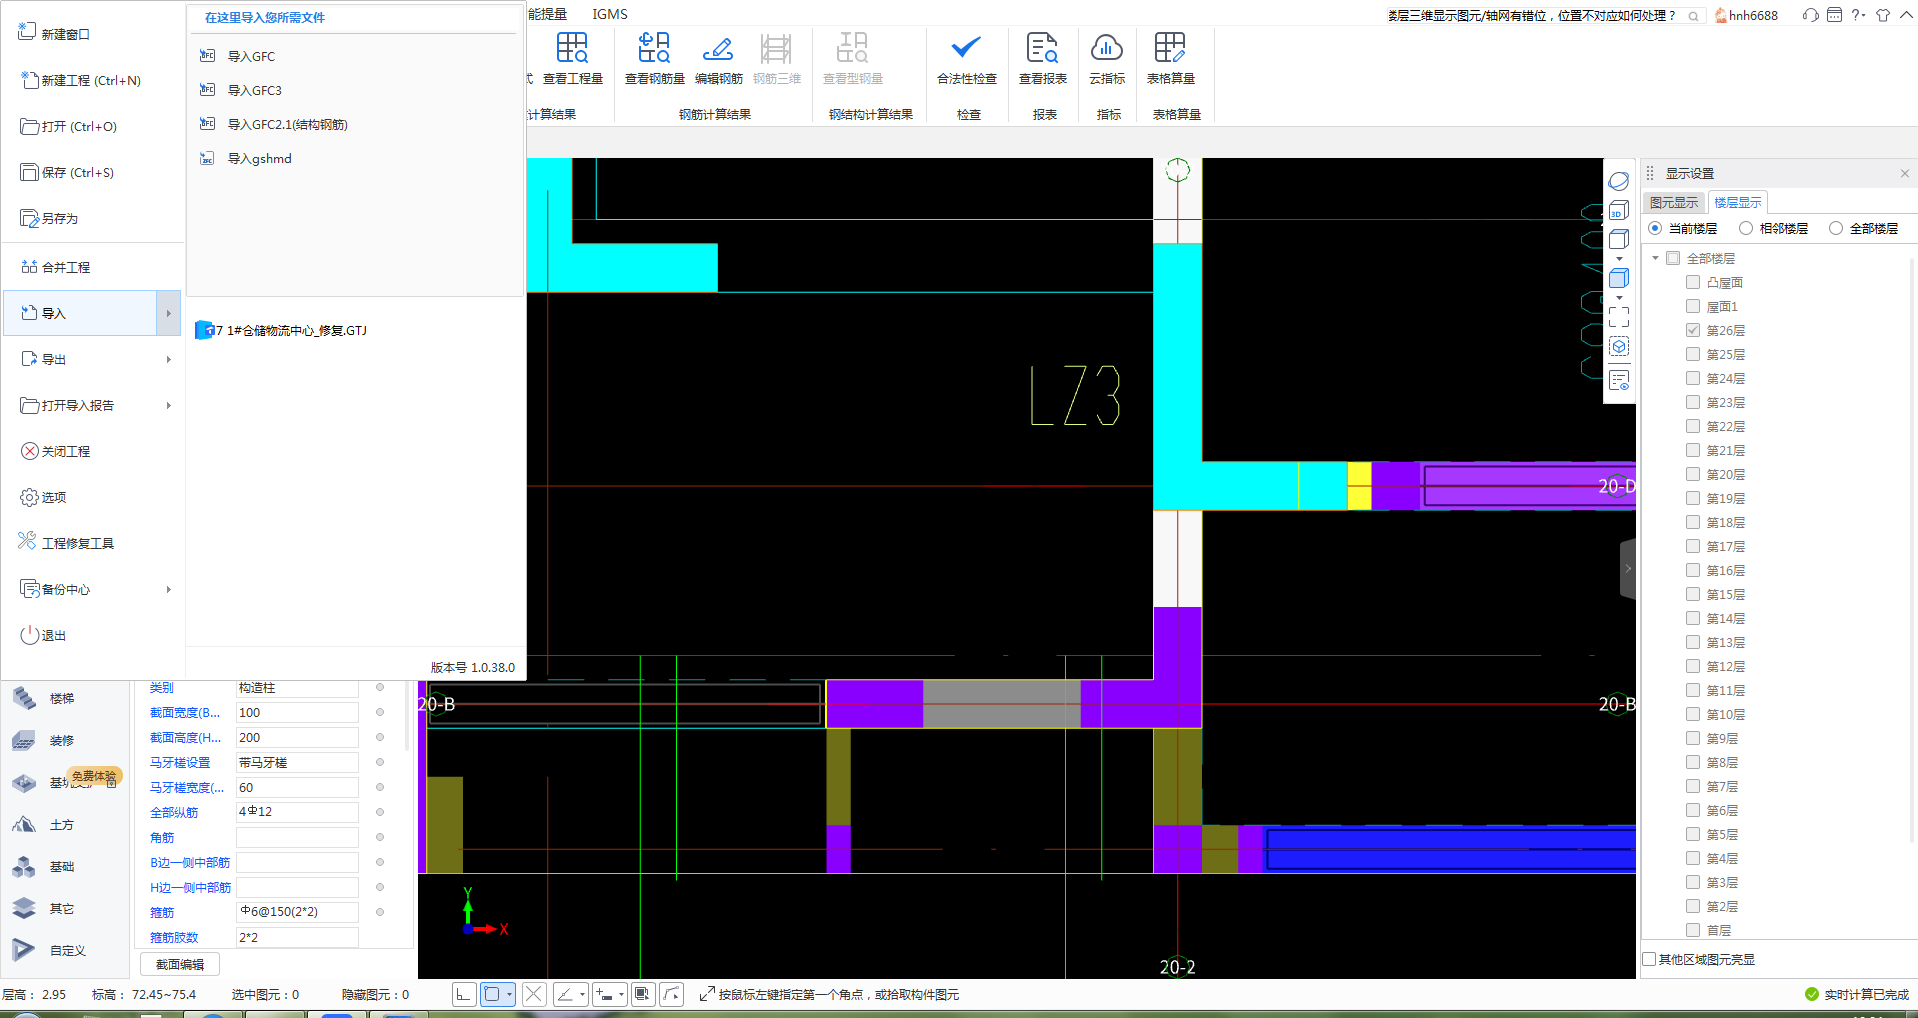Select the 当前楼层 radio button
1918x1018 pixels.
[x=1655, y=228]
